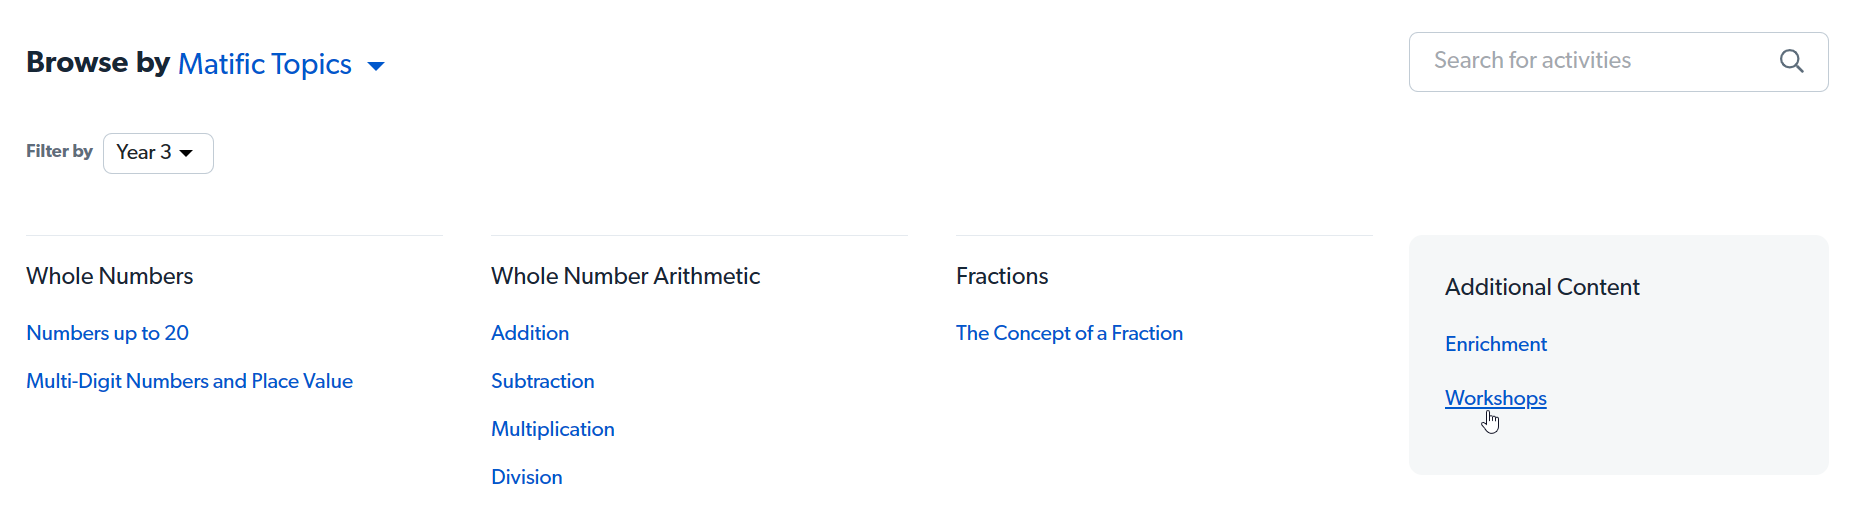1849x505 pixels.
Task: Select the Addition topic link
Action: click(x=530, y=333)
